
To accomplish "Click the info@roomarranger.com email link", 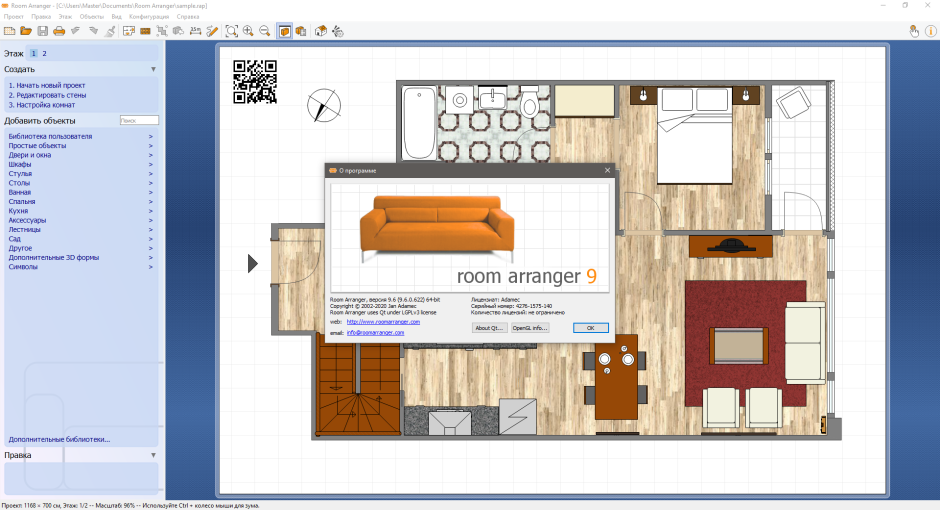I will point(375,333).
